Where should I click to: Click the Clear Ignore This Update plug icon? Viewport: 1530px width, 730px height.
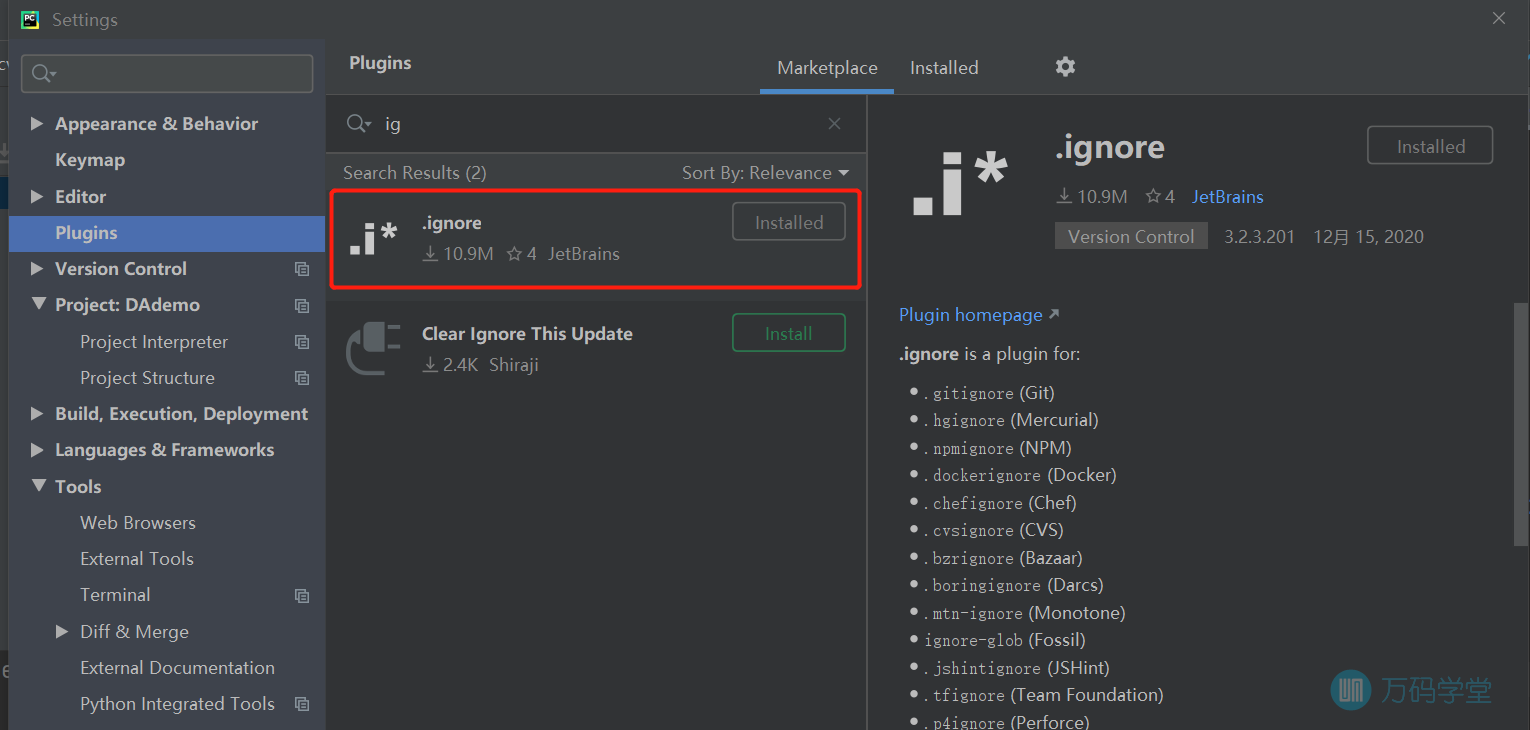coord(373,349)
